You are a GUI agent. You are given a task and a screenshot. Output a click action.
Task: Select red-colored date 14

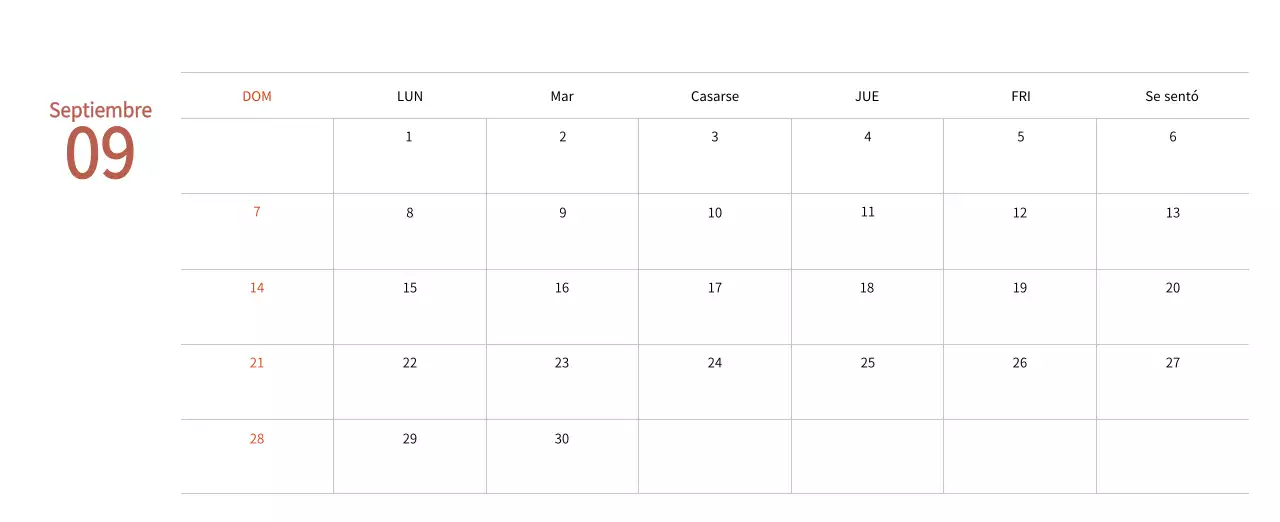pyautogui.click(x=257, y=288)
